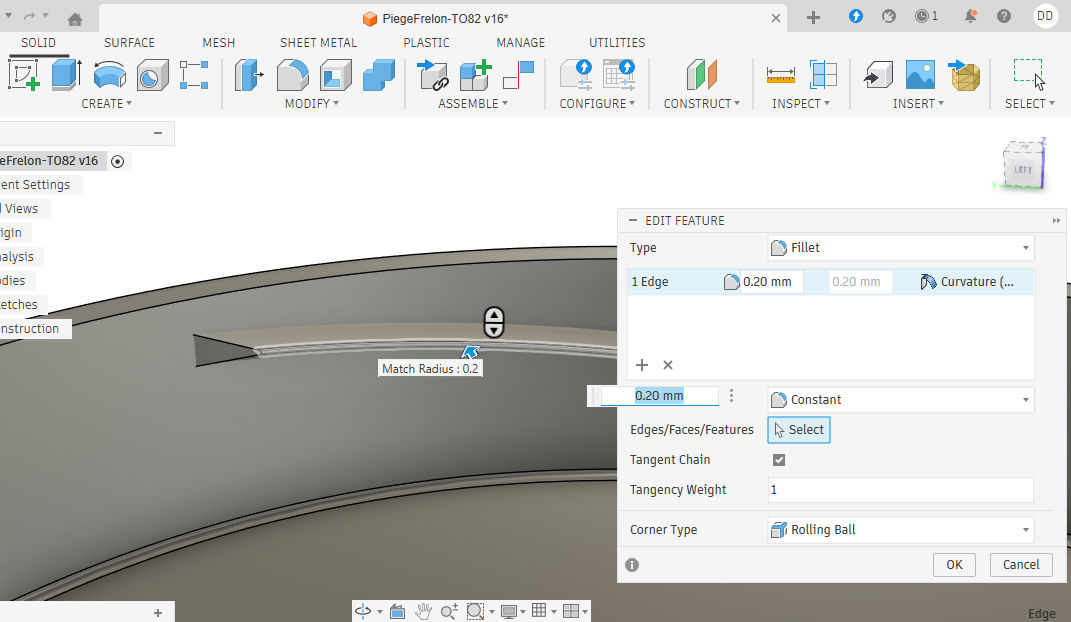
Task: Use the Offset Plane construct tool
Action: (x=702, y=75)
